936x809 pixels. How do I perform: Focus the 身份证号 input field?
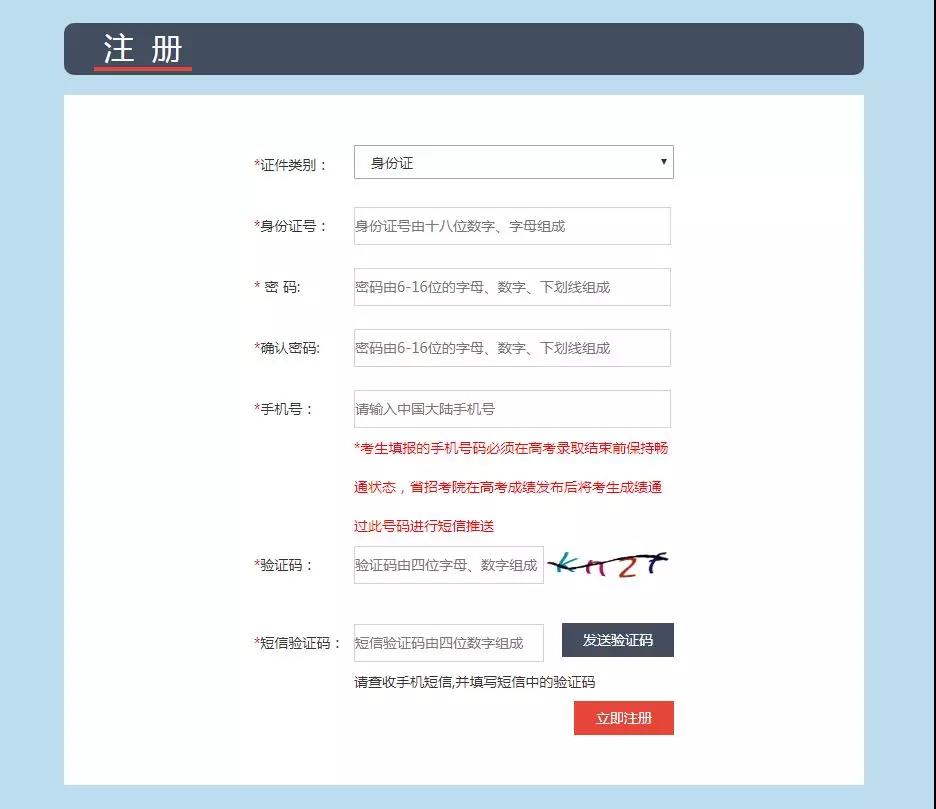(x=512, y=226)
